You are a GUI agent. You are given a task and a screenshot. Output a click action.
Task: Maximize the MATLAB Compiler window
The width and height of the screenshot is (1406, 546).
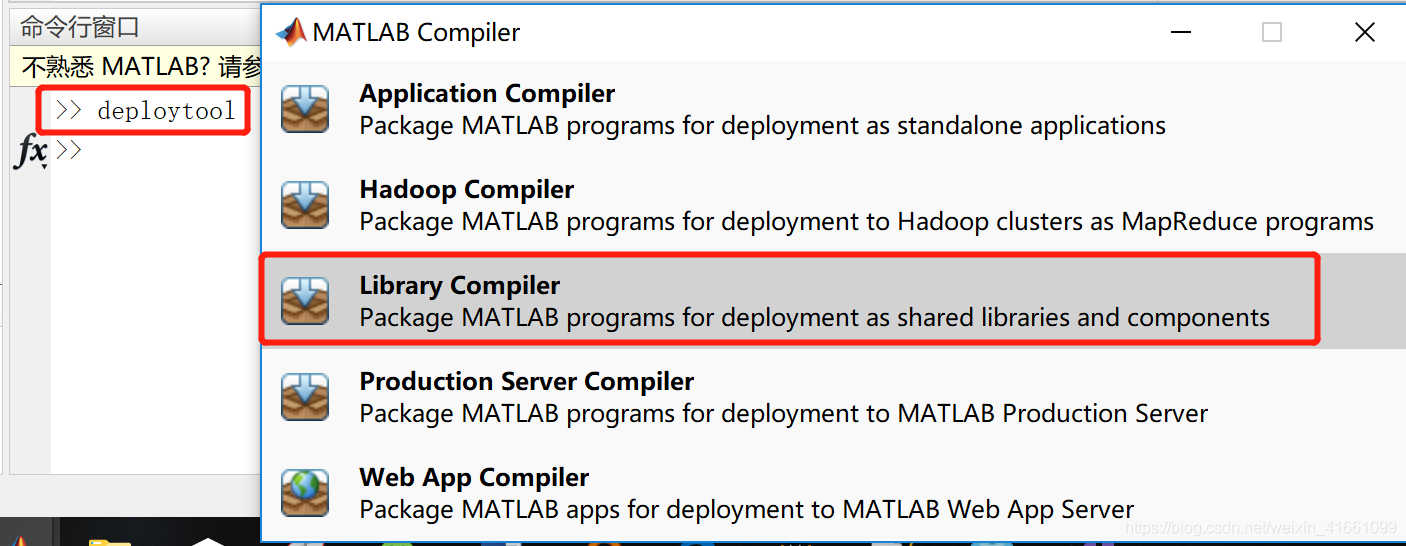pyautogui.click(x=1271, y=32)
